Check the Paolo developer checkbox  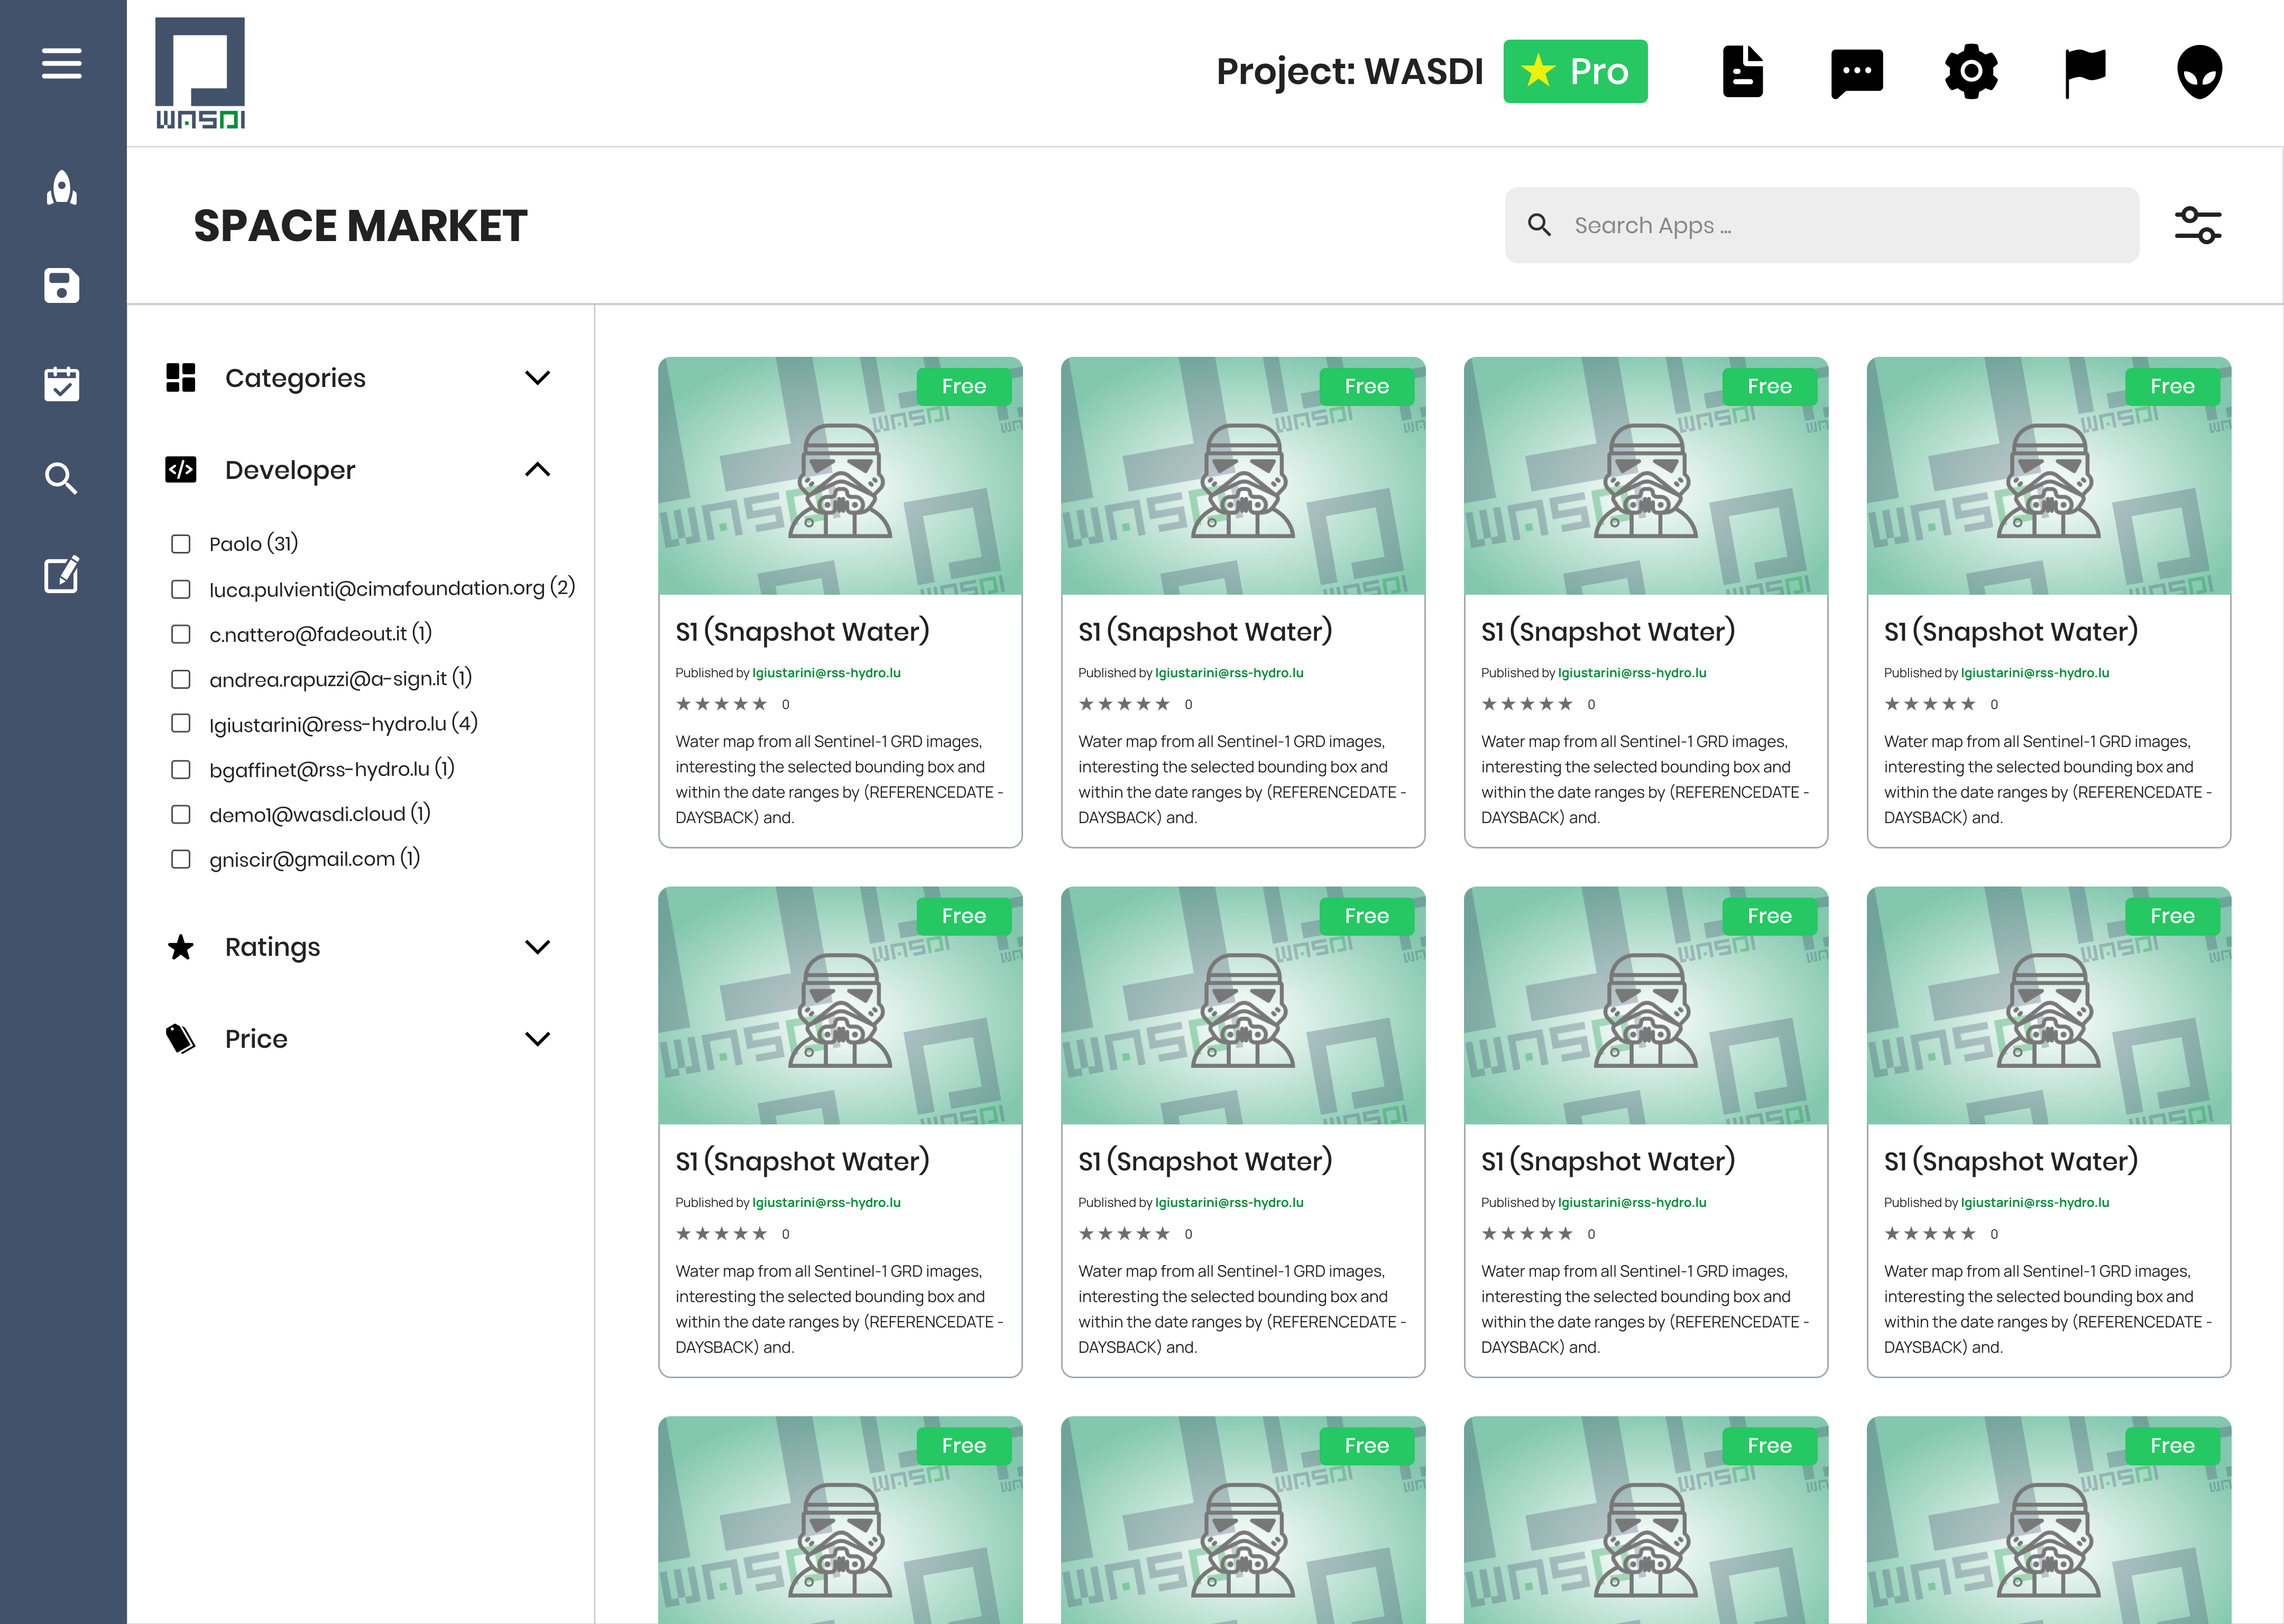[x=181, y=543]
